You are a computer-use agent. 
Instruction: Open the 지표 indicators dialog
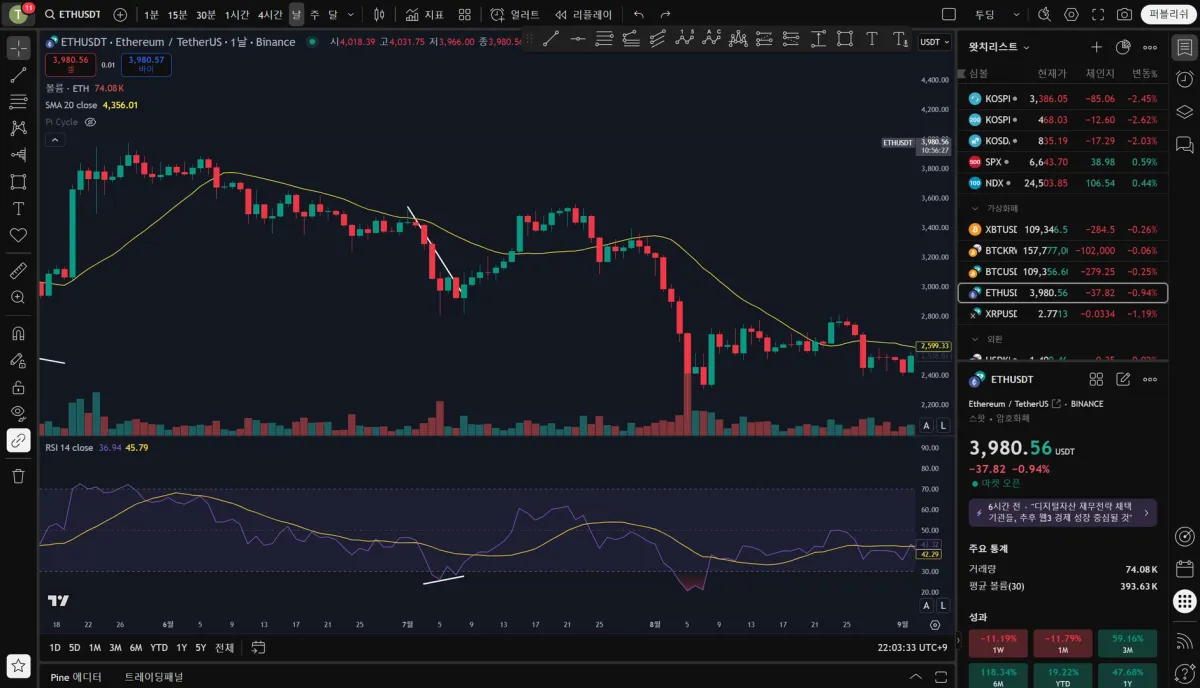point(425,15)
